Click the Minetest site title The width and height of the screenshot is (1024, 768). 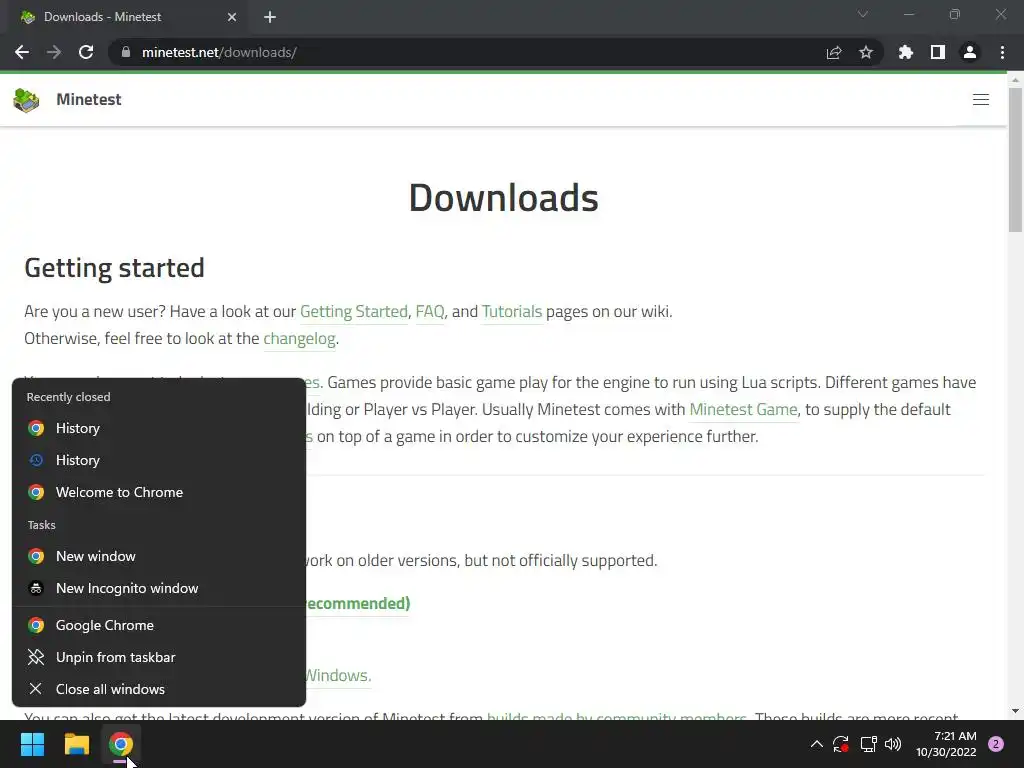pos(89,99)
